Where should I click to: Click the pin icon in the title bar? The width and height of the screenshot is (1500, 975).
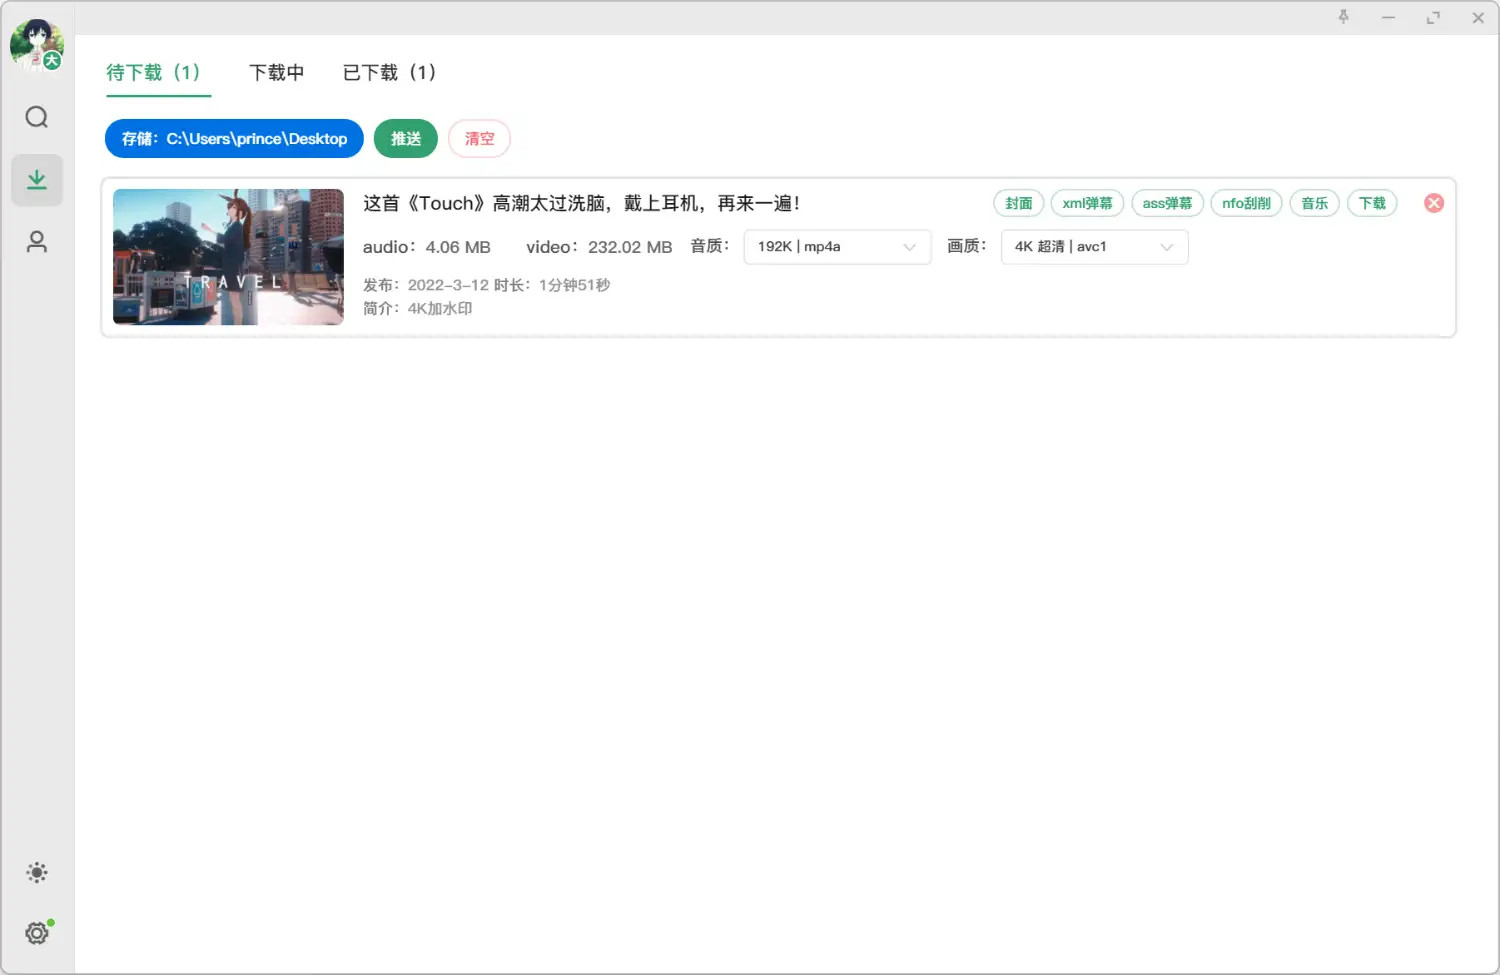pyautogui.click(x=1344, y=17)
